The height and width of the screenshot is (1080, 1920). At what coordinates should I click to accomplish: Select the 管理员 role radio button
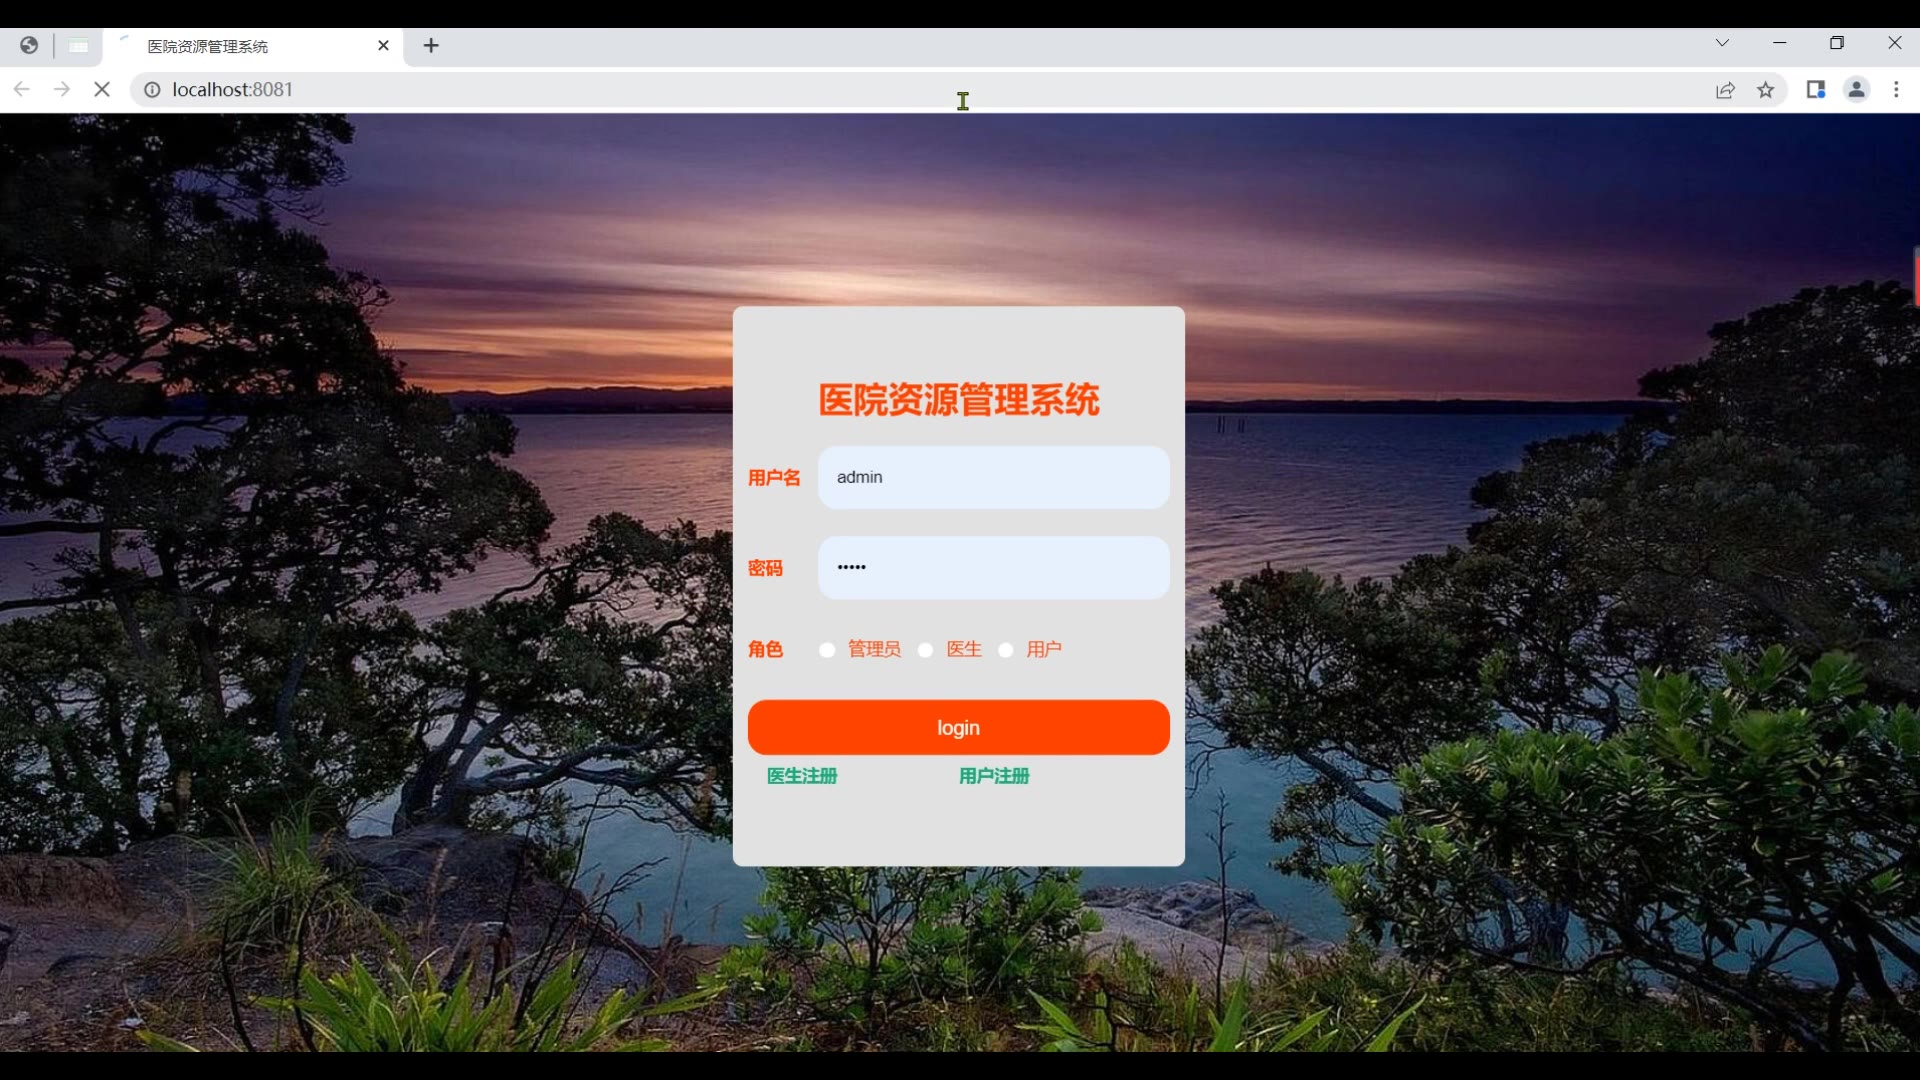click(x=827, y=650)
